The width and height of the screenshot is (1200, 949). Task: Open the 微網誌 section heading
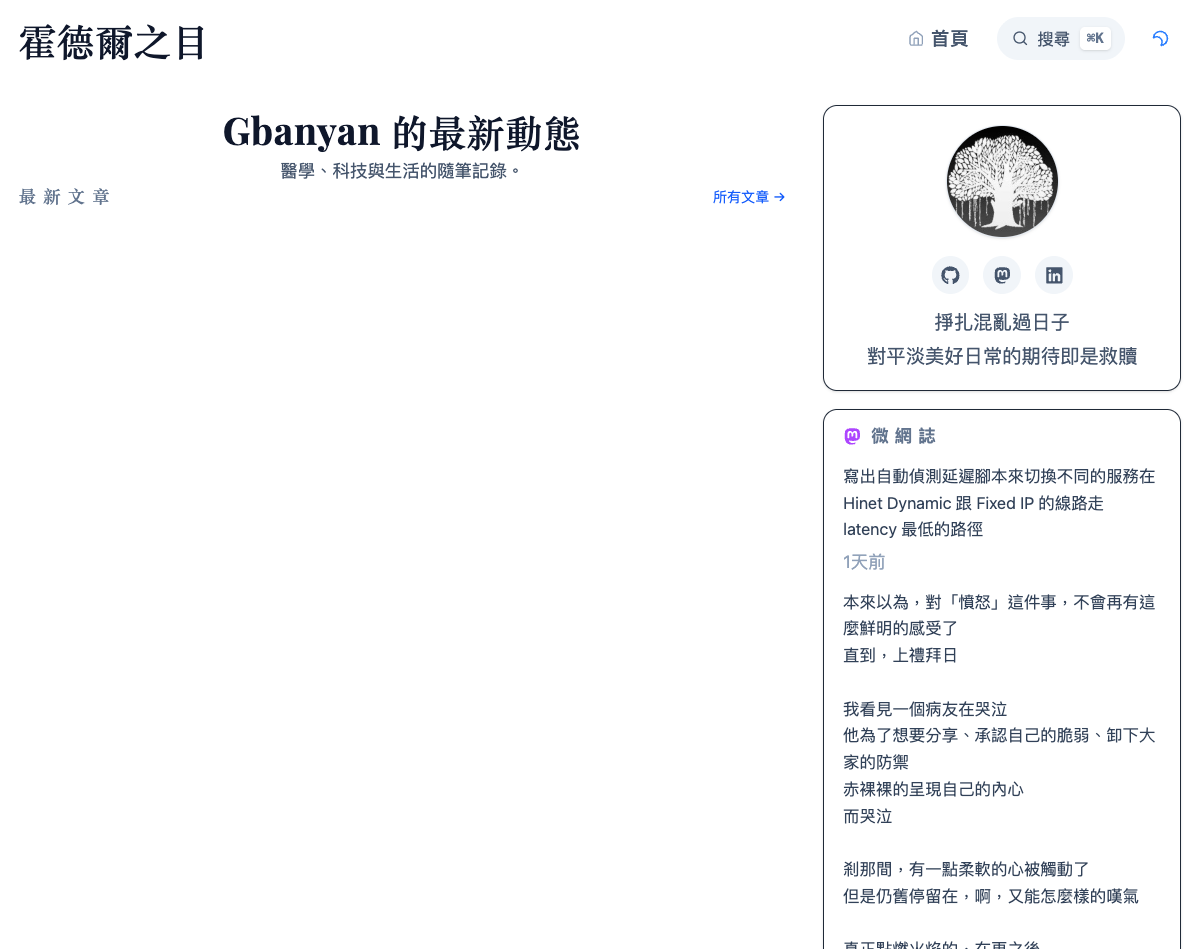[x=903, y=436]
